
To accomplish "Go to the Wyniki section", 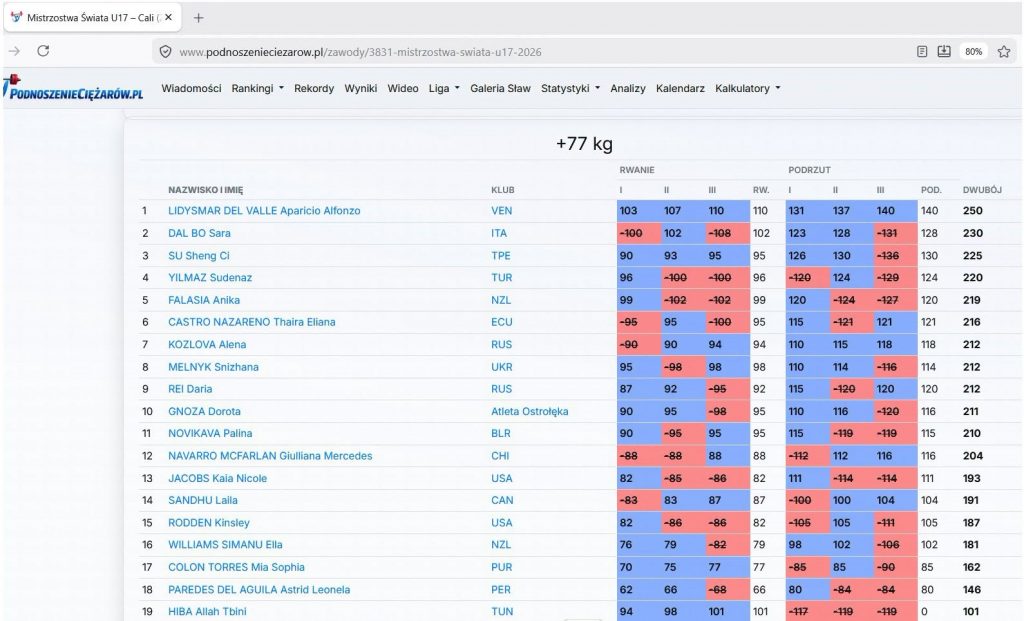I will (x=360, y=88).
